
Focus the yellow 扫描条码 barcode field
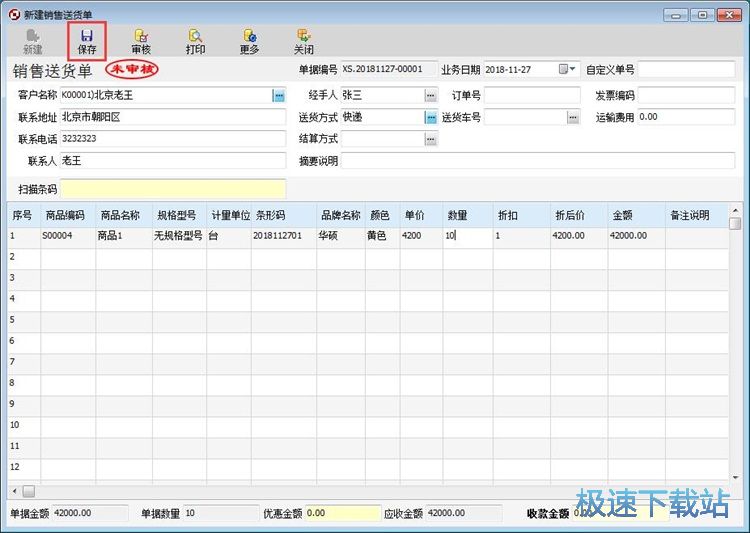click(173, 189)
